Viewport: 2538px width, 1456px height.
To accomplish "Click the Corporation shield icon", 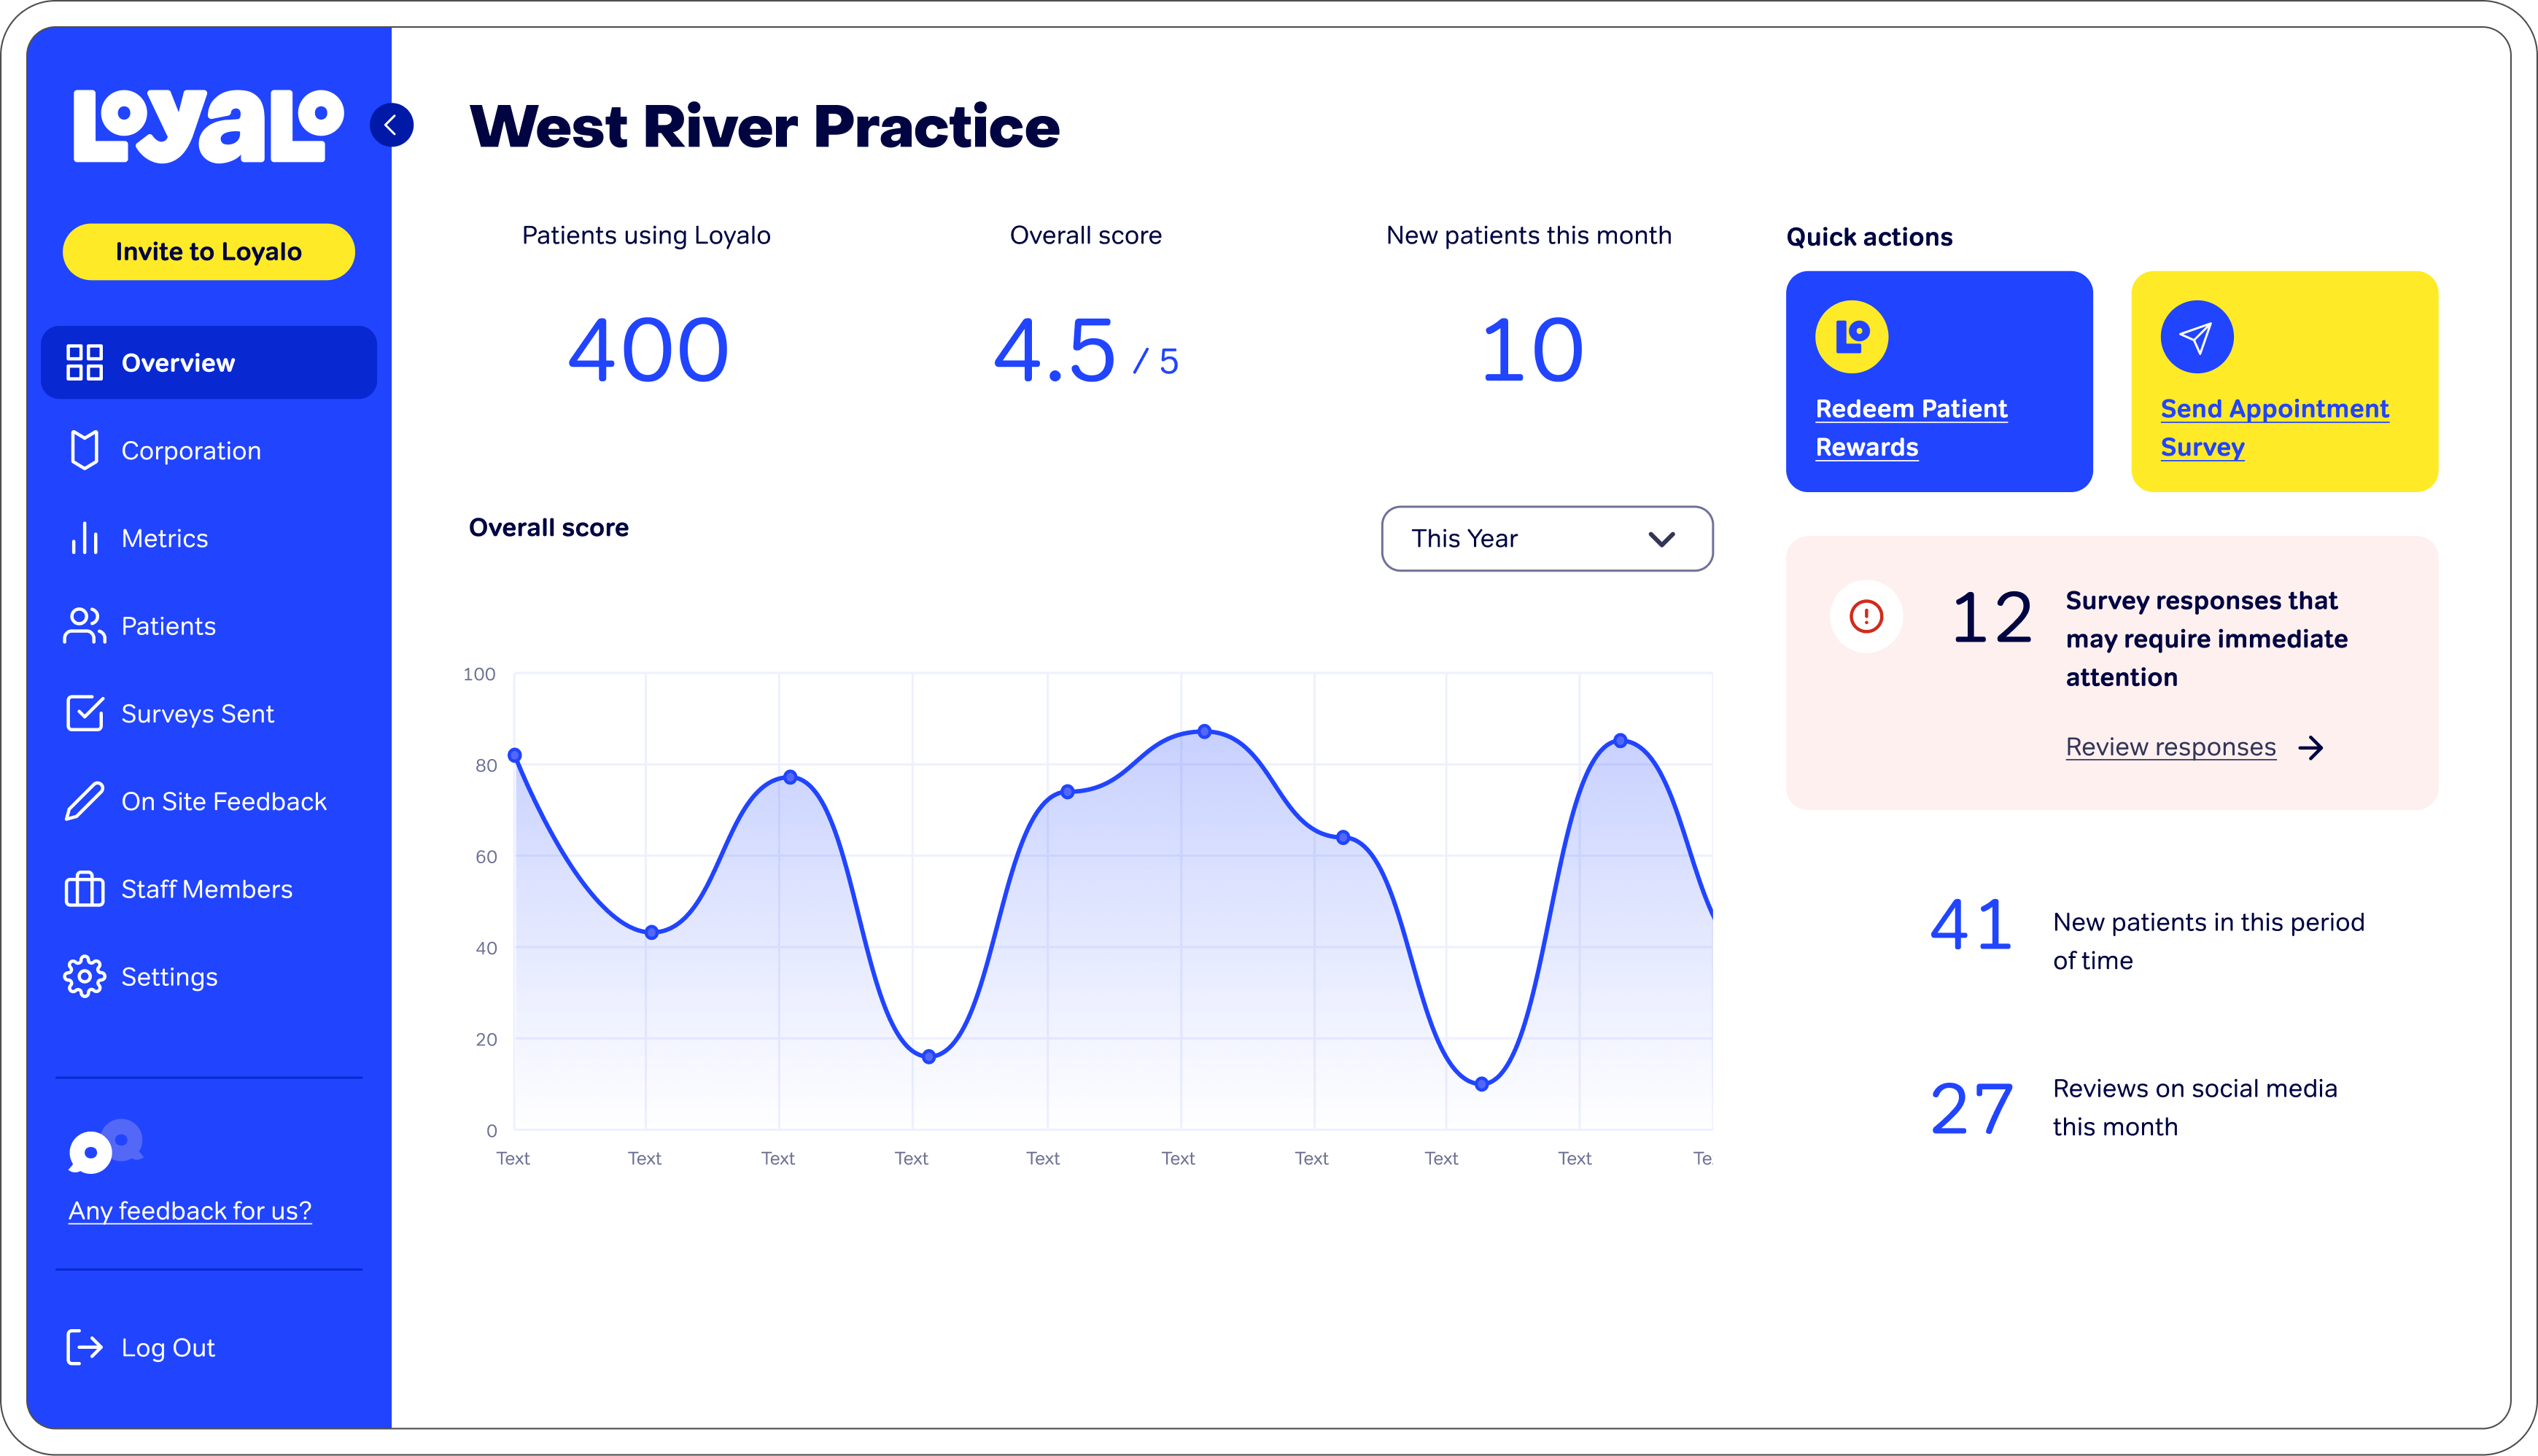I will click(85, 451).
